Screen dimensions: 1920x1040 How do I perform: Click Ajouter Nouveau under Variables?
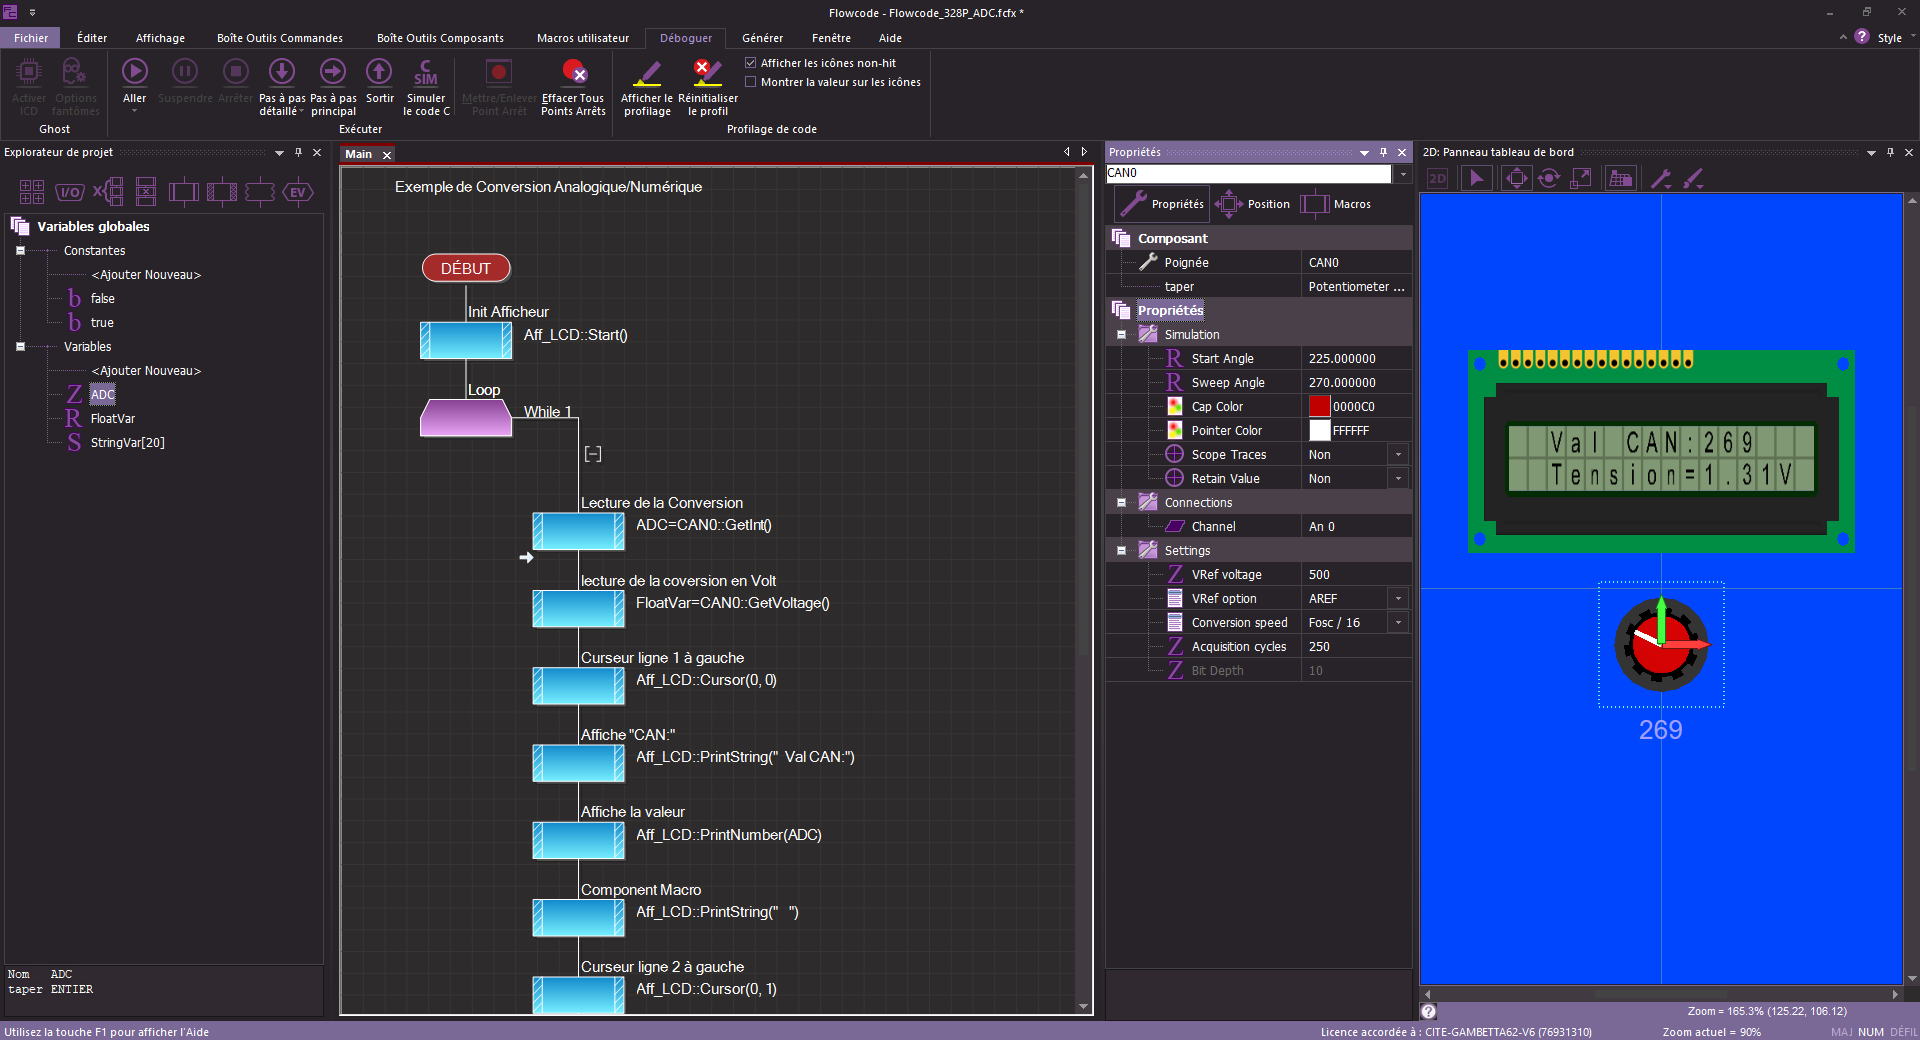(x=146, y=371)
